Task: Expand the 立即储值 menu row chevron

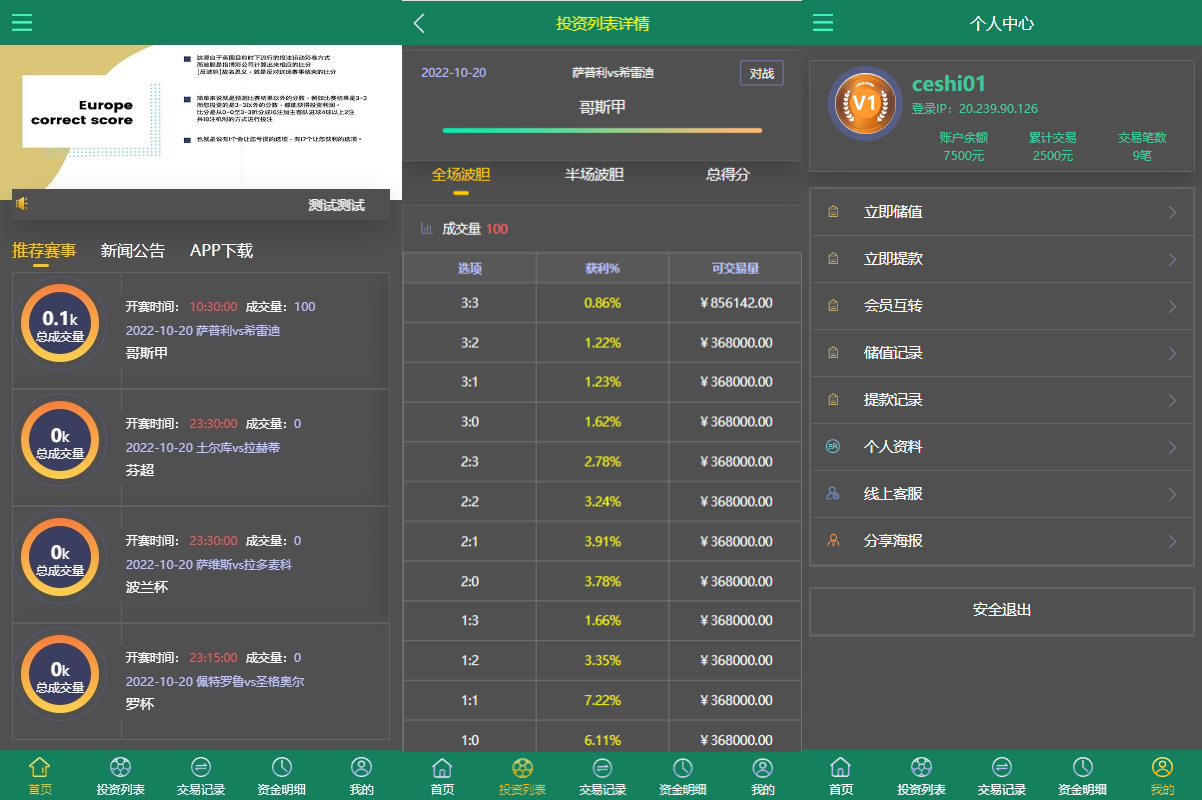Action: point(1172,211)
